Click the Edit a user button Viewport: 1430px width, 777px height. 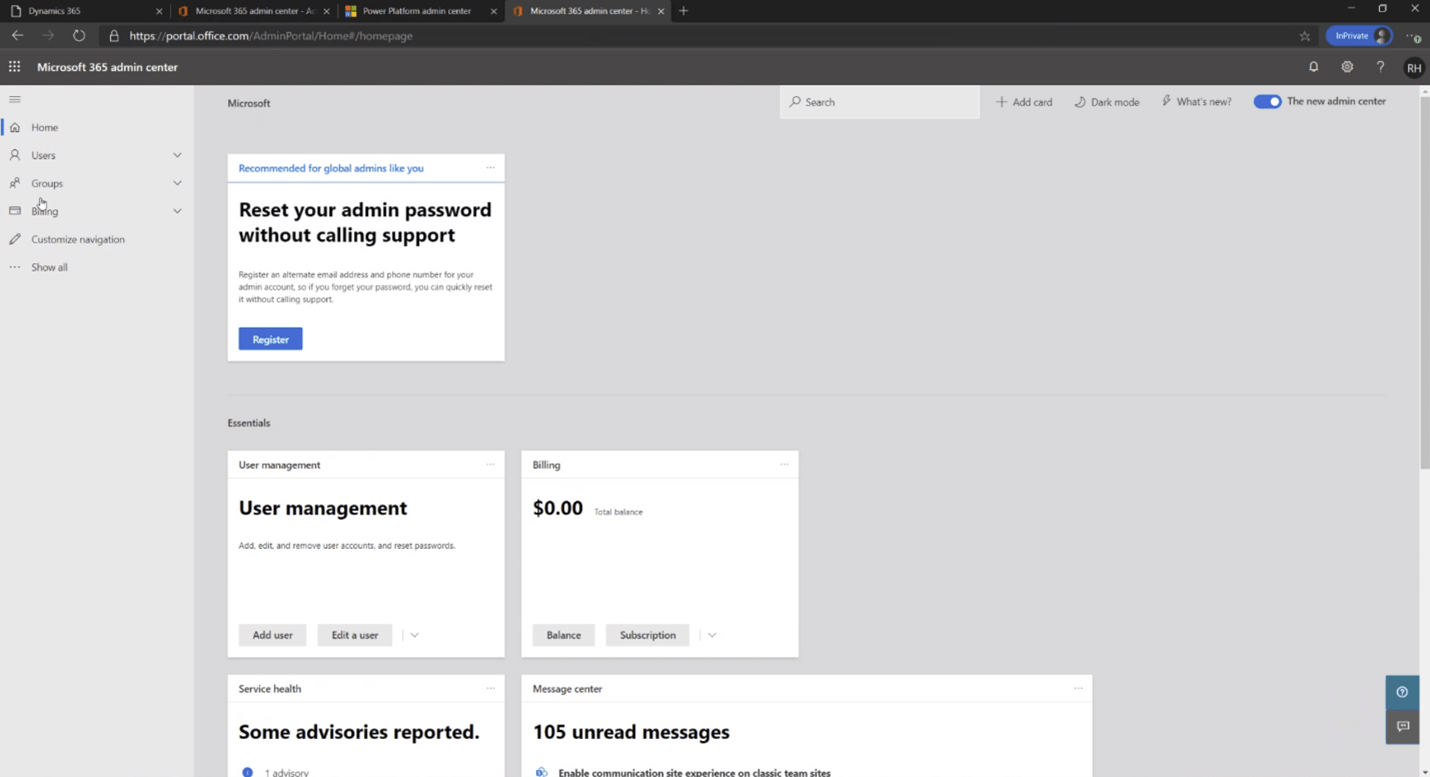pos(355,635)
